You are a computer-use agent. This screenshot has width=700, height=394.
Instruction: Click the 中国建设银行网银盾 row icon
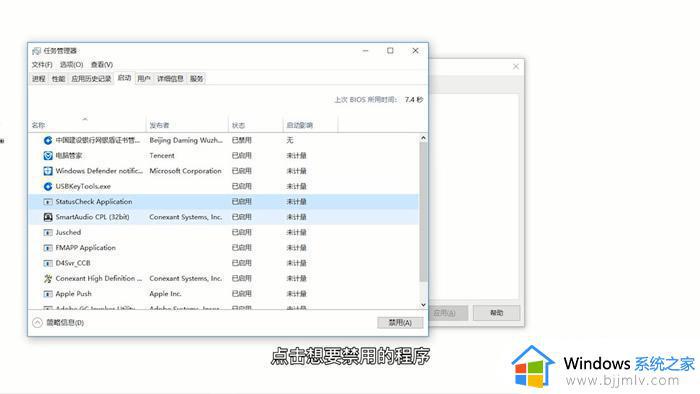(x=48, y=141)
